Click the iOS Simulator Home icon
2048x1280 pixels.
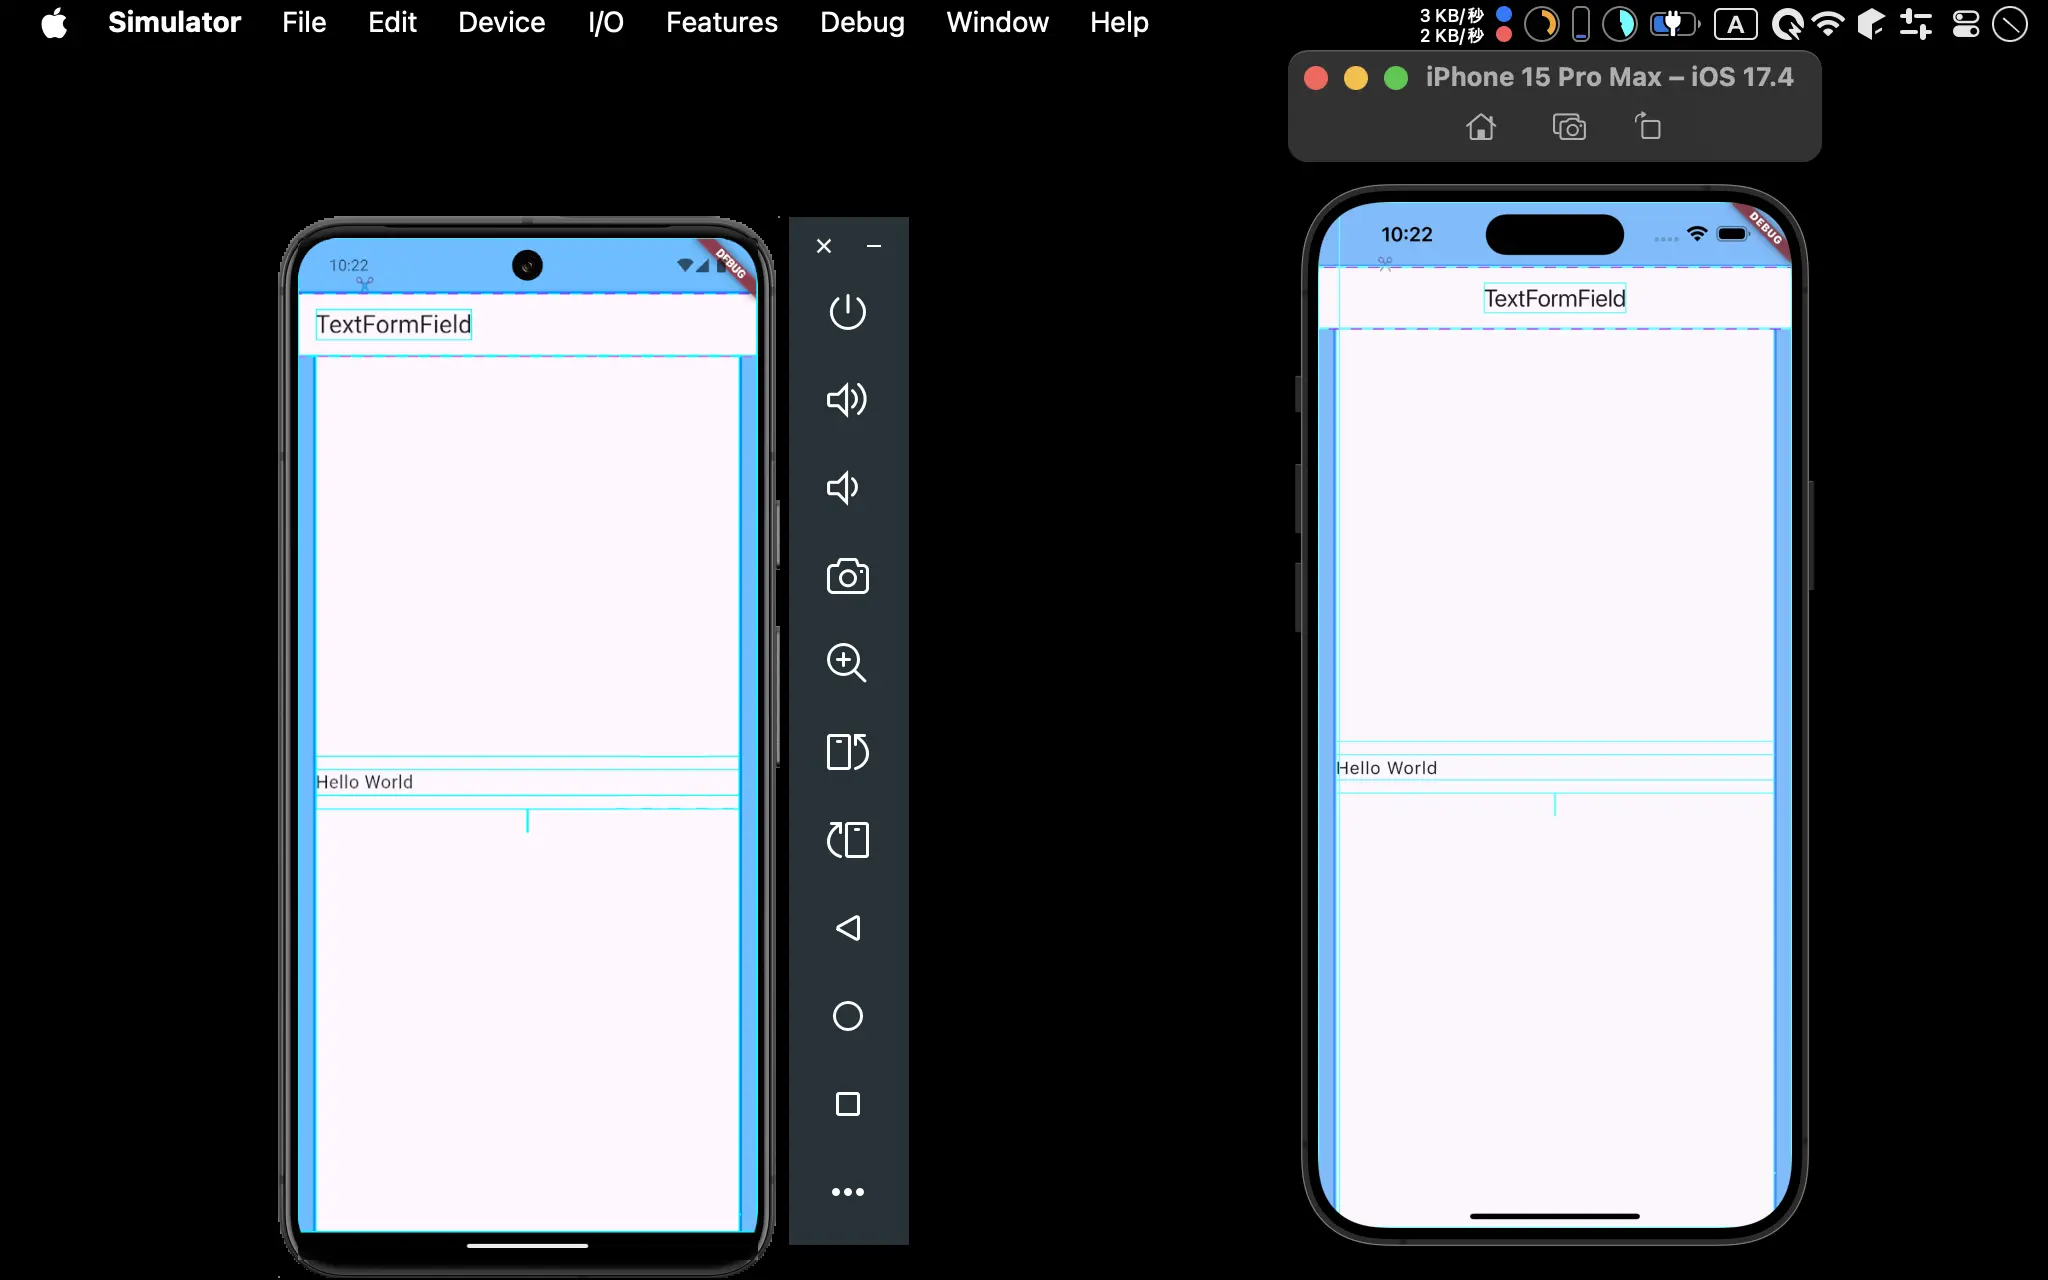point(1481,127)
